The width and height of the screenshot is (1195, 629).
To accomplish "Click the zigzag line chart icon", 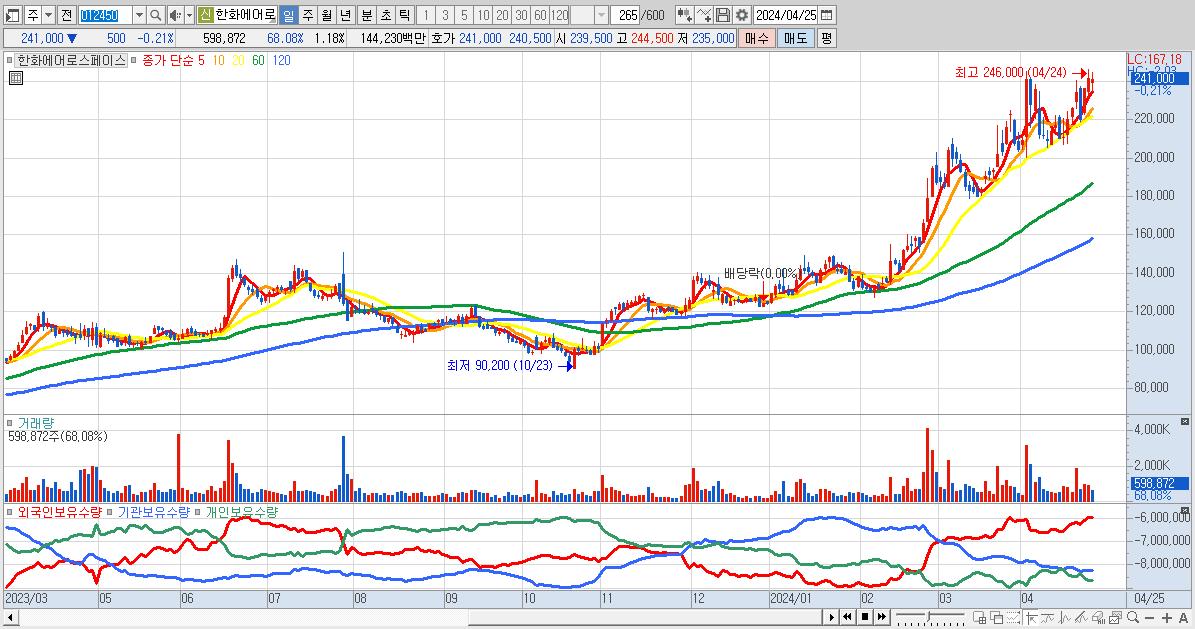I will (1065, 617).
